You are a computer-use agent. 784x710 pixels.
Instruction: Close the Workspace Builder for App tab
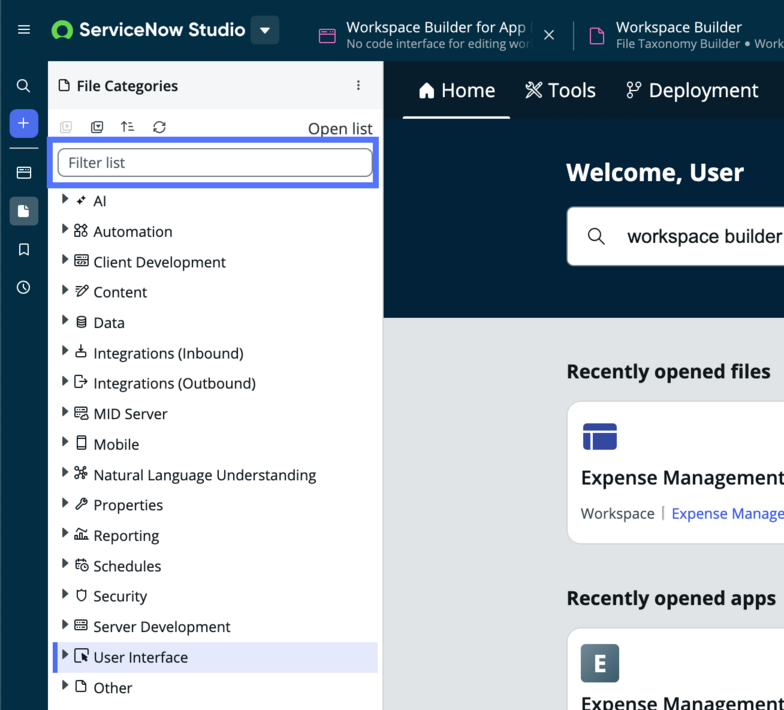548,35
